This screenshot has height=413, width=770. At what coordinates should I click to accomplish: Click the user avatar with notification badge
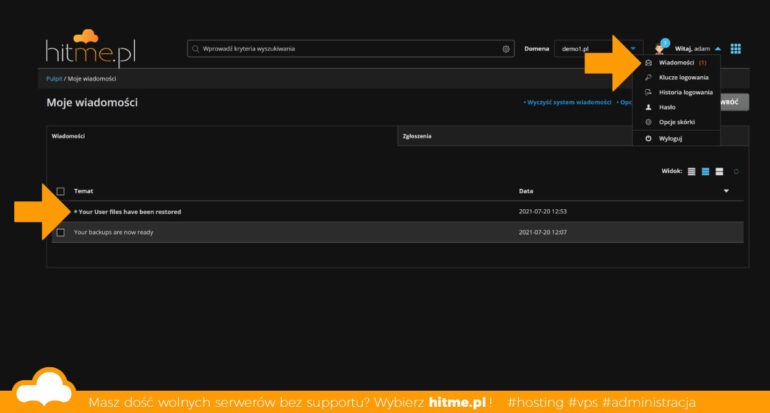point(660,47)
